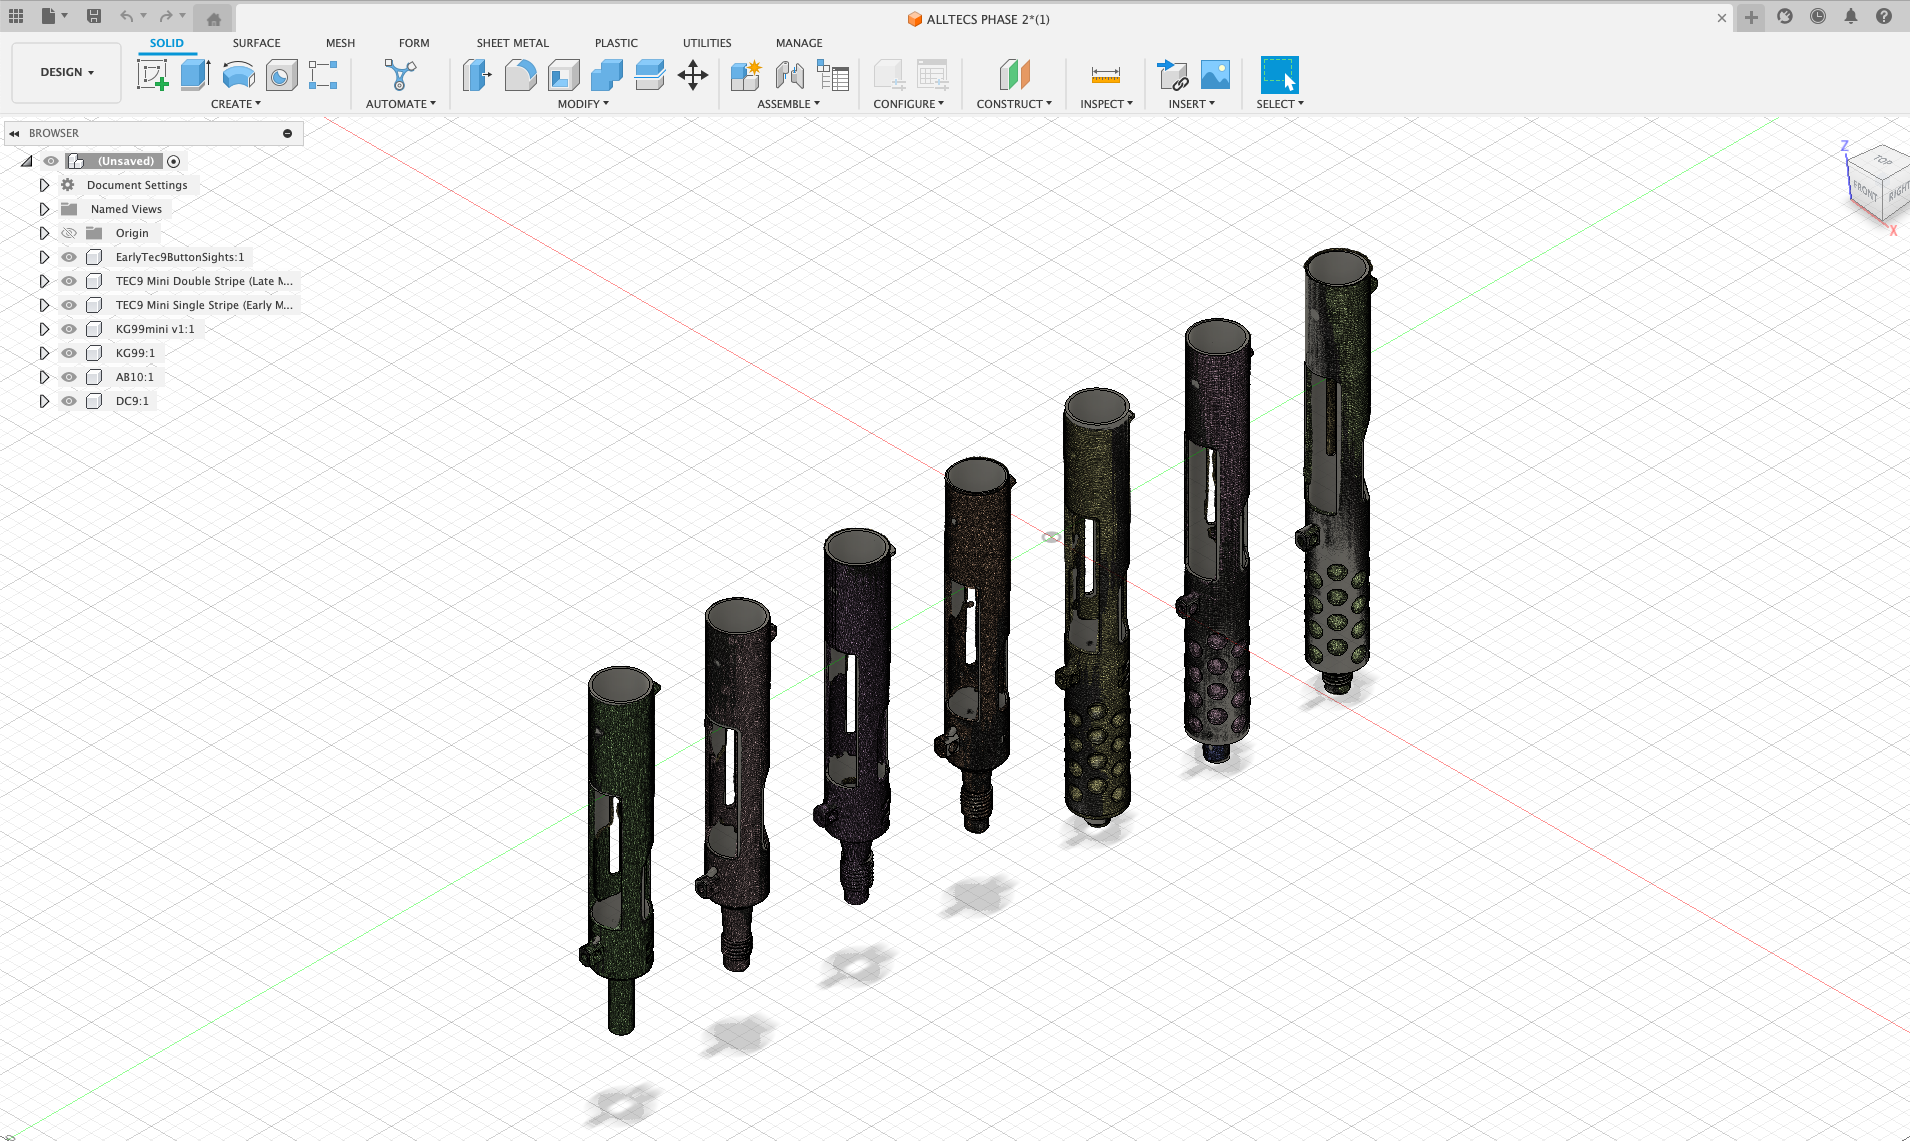
Task: Select the Create Sketch tool
Action: pyautogui.click(x=152, y=75)
